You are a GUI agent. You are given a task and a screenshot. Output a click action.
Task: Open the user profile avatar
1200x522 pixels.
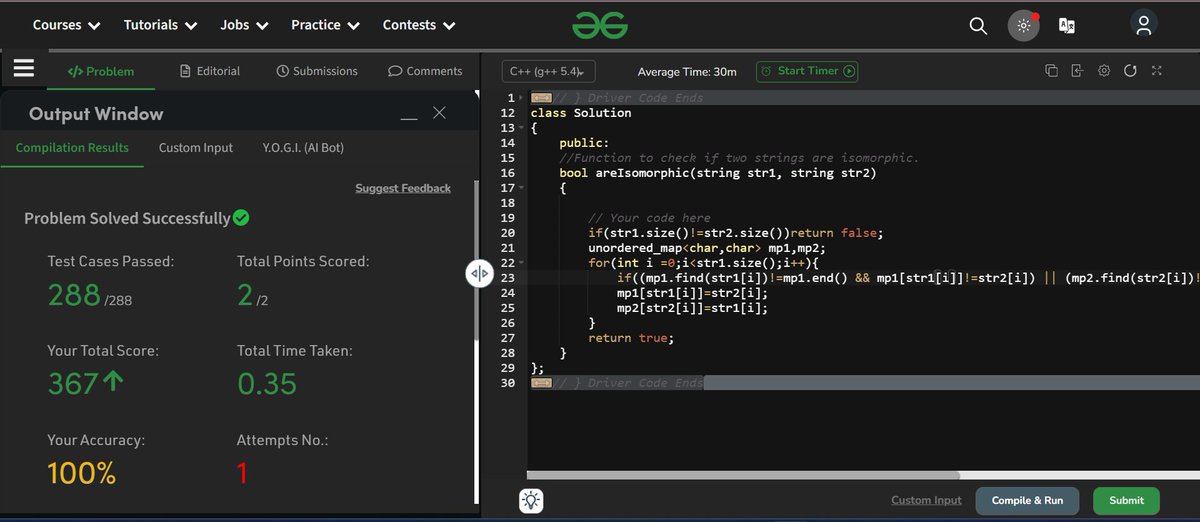pyautogui.click(x=1143, y=24)
